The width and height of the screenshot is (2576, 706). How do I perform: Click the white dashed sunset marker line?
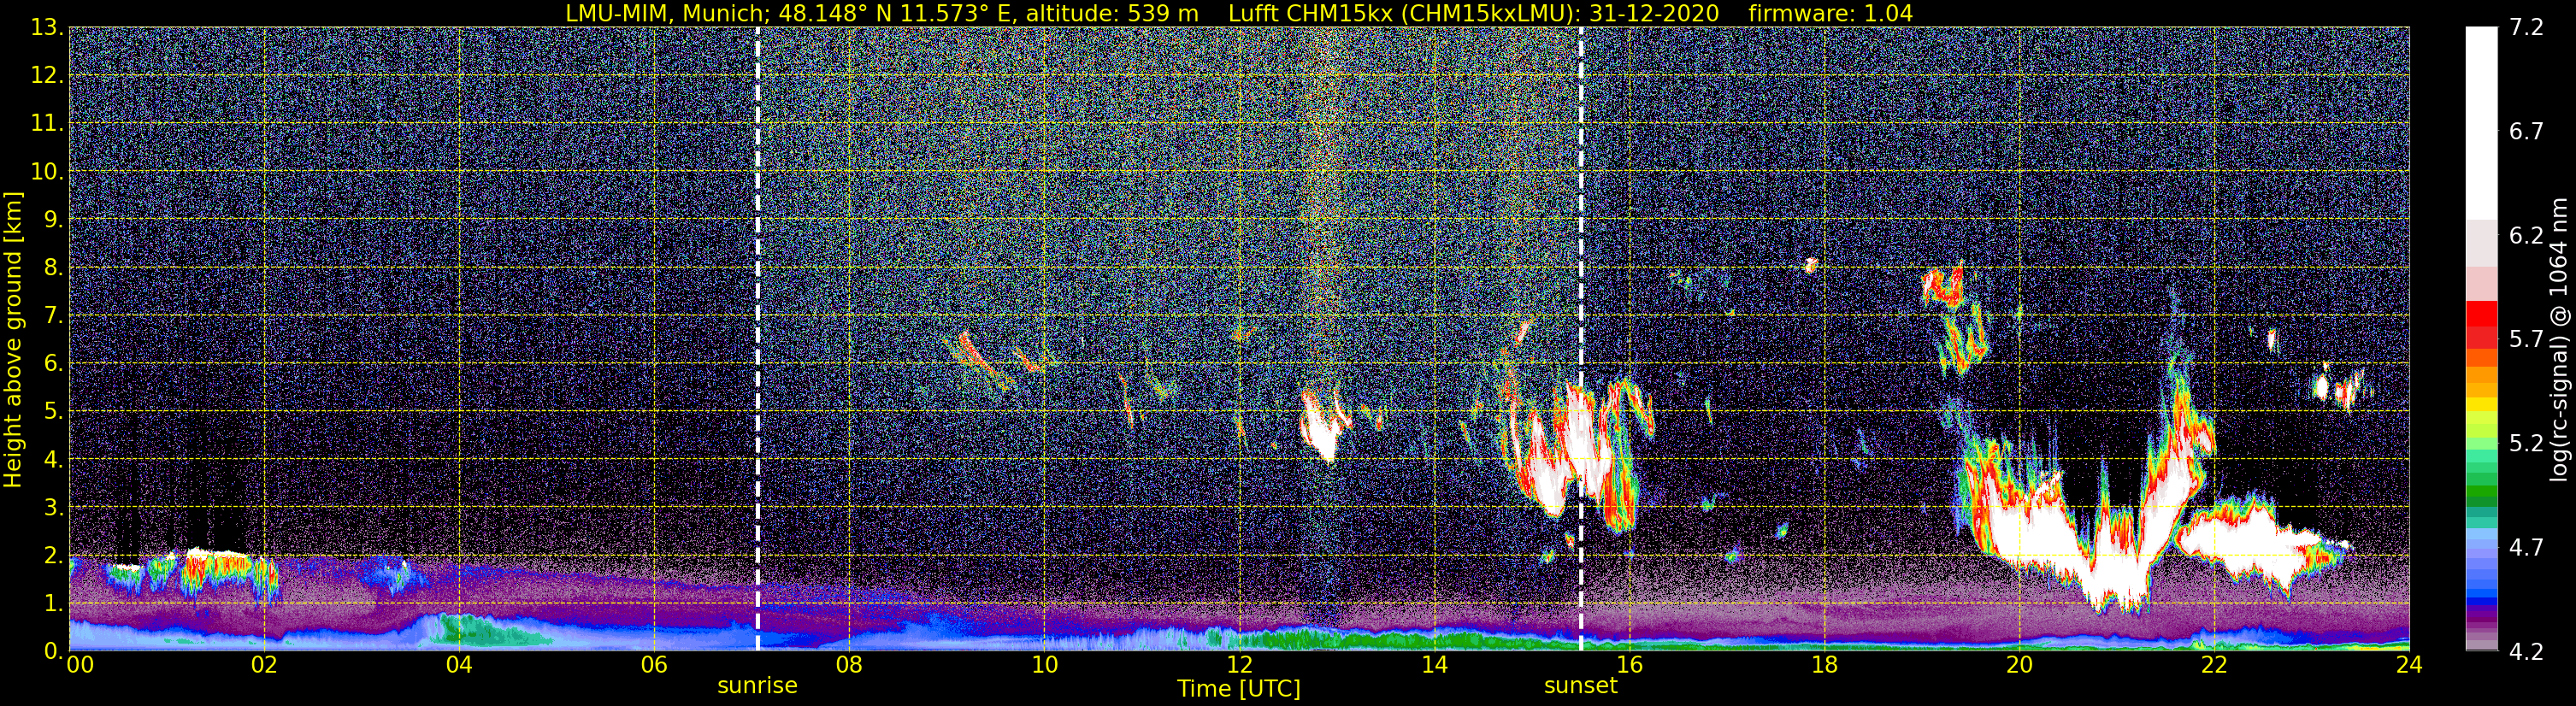pos(1580,339)
